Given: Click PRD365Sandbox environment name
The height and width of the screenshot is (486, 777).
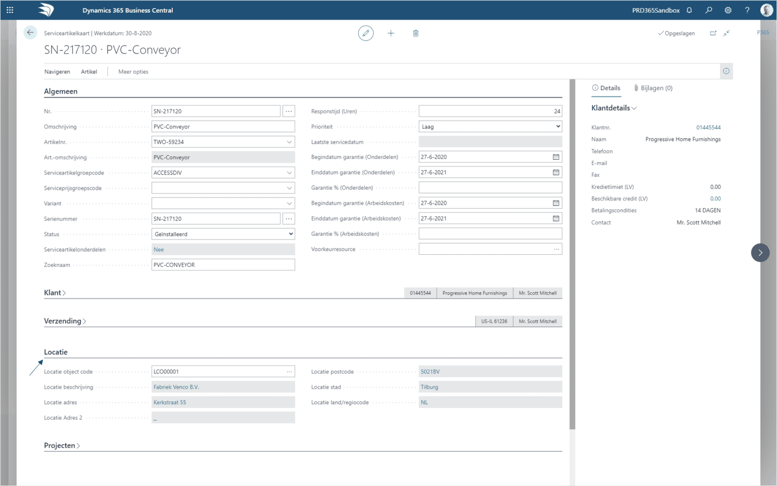Looking at the screenshot, I should click(x=656, y=10).
